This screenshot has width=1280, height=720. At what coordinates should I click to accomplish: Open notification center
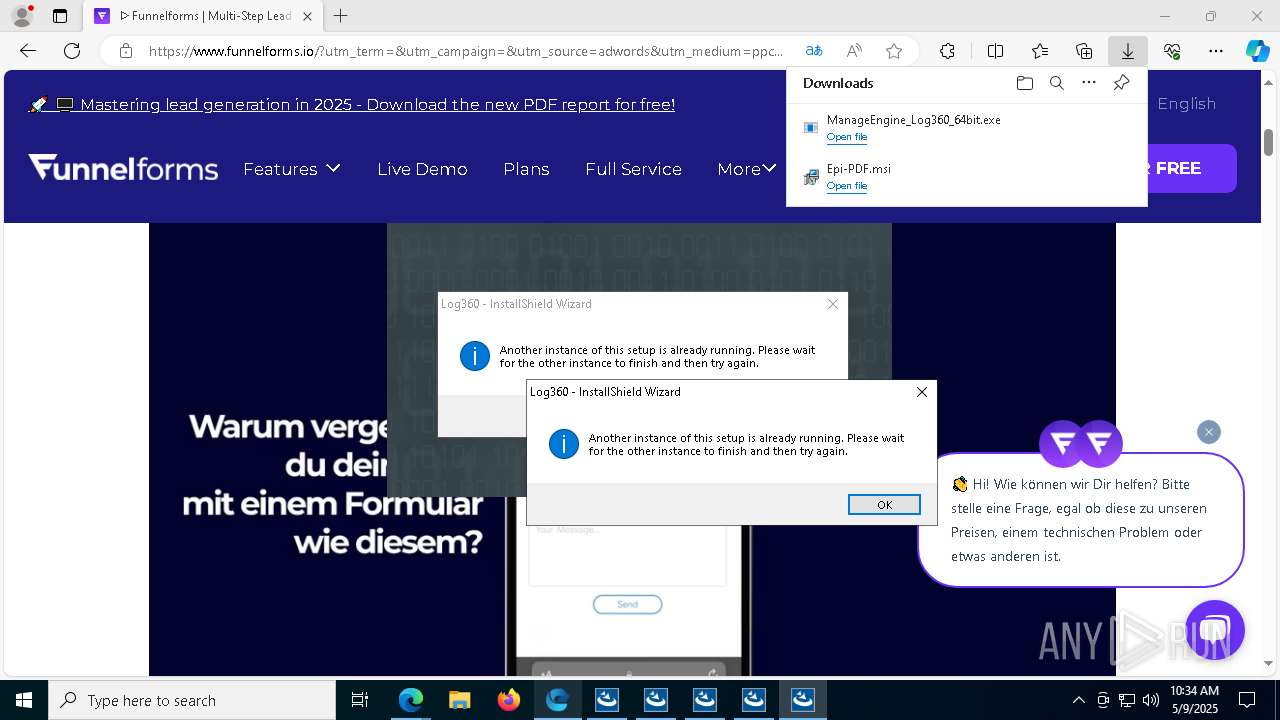1247,700
